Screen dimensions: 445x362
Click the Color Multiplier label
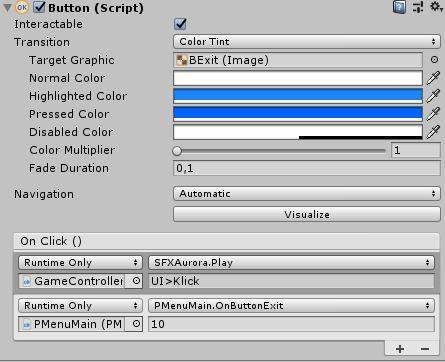(72, 150)
